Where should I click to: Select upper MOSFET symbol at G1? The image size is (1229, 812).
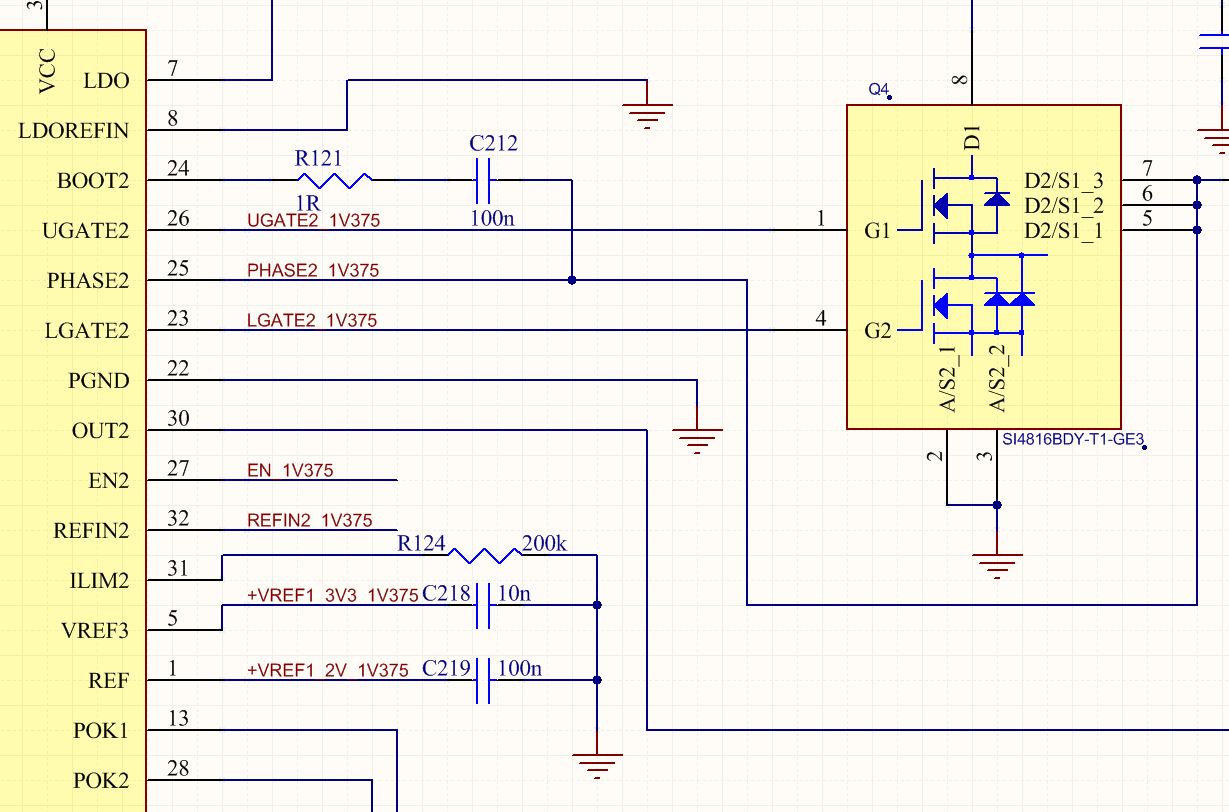(950, 206)
